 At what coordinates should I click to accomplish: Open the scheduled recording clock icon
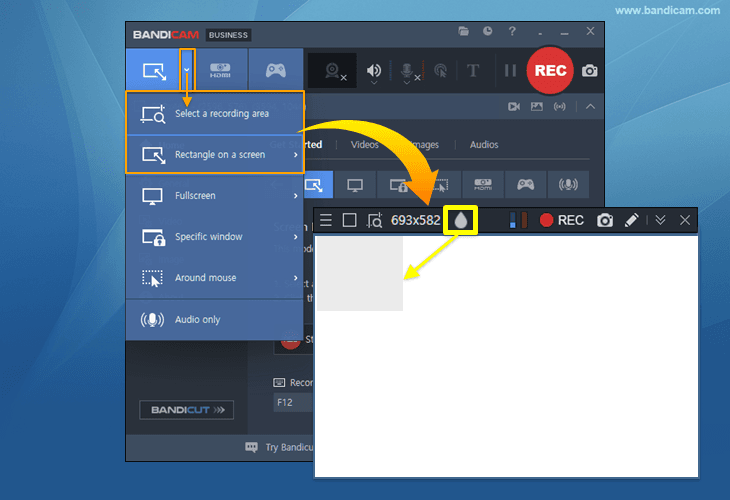(x=487, y=31)
